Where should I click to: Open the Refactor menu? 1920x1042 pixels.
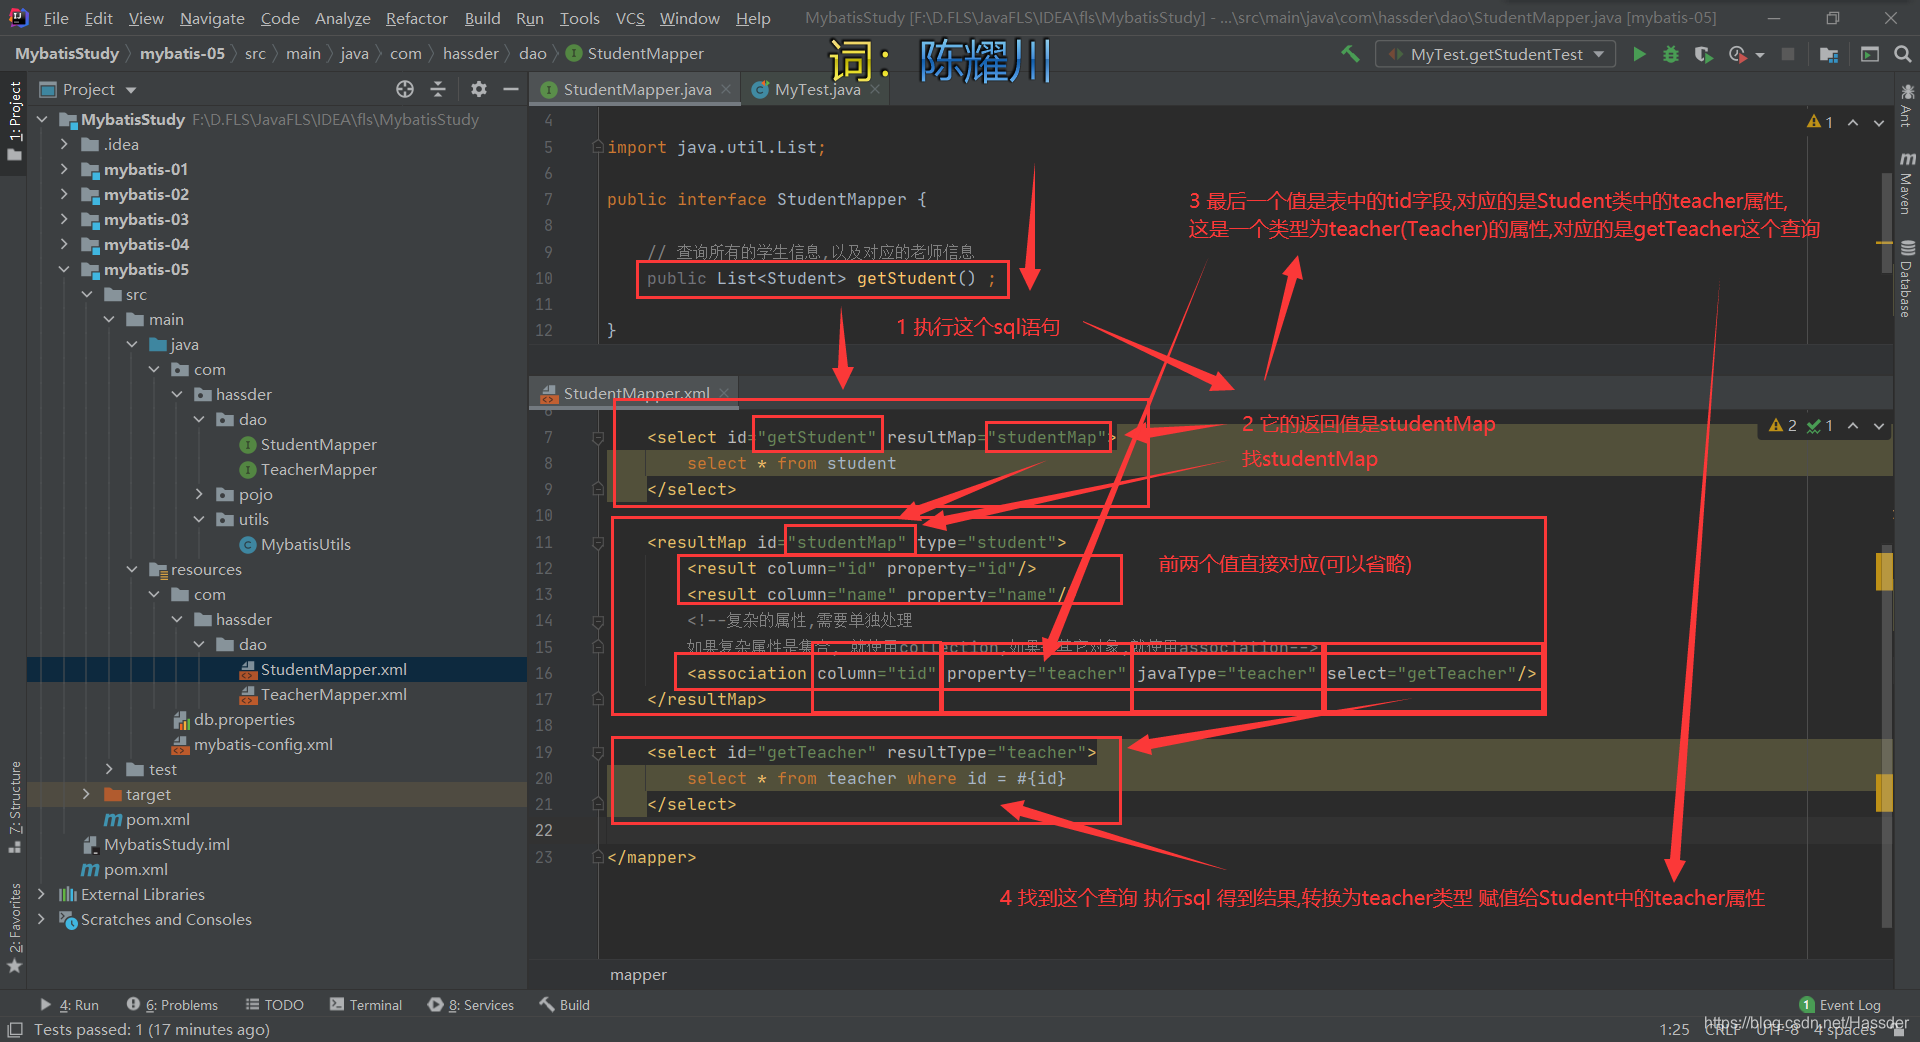[x=416, y=18]
